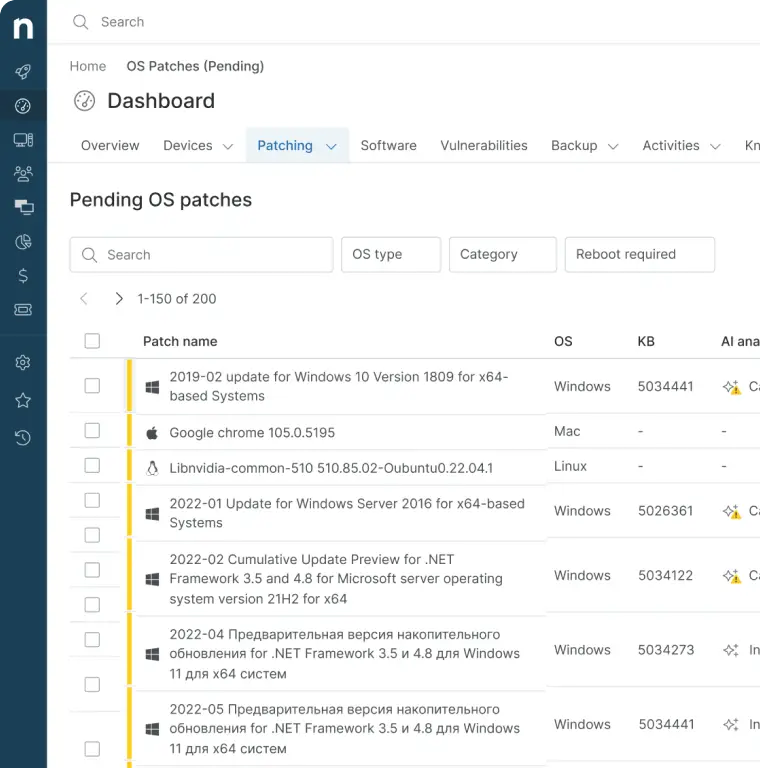The height and width of the screenshot is (768, 760).
Task: Open the Reboot required filter dropdown
Action: (x=640, y=255)
